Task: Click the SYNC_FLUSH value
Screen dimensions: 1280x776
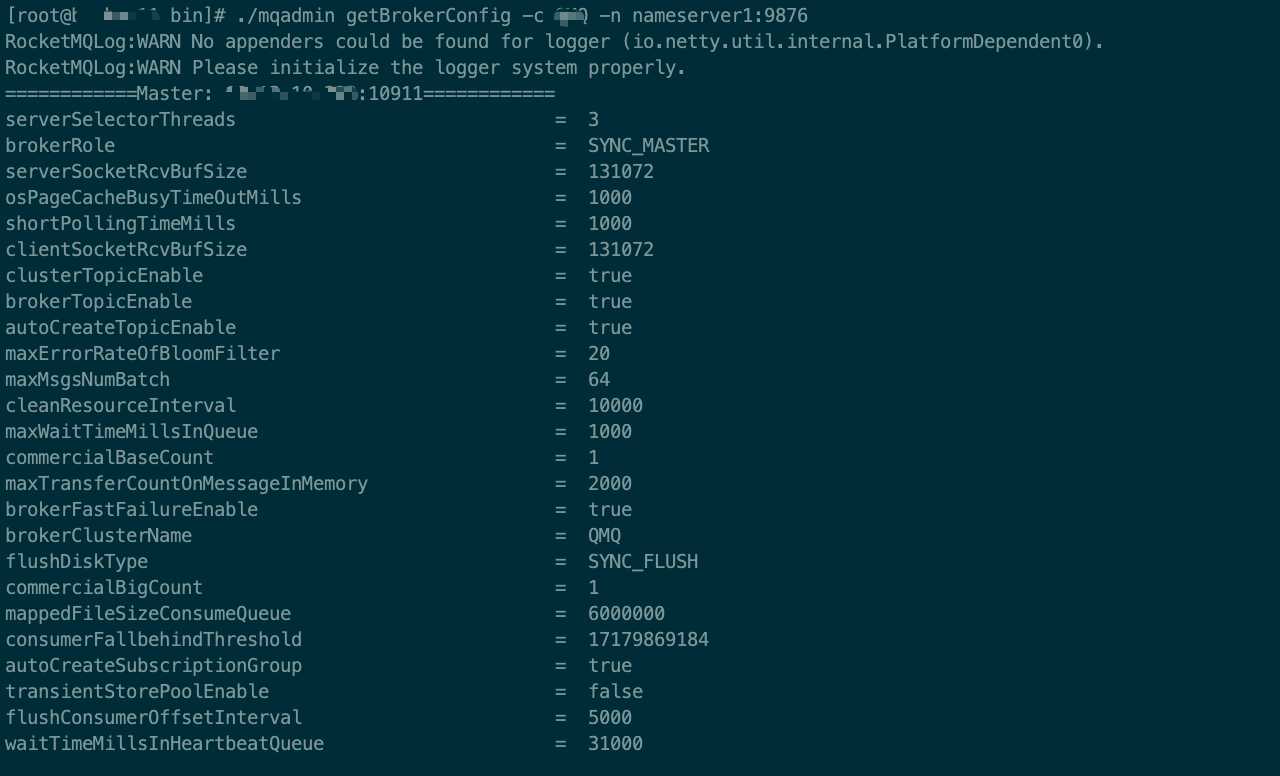Action: coord(643,562)
